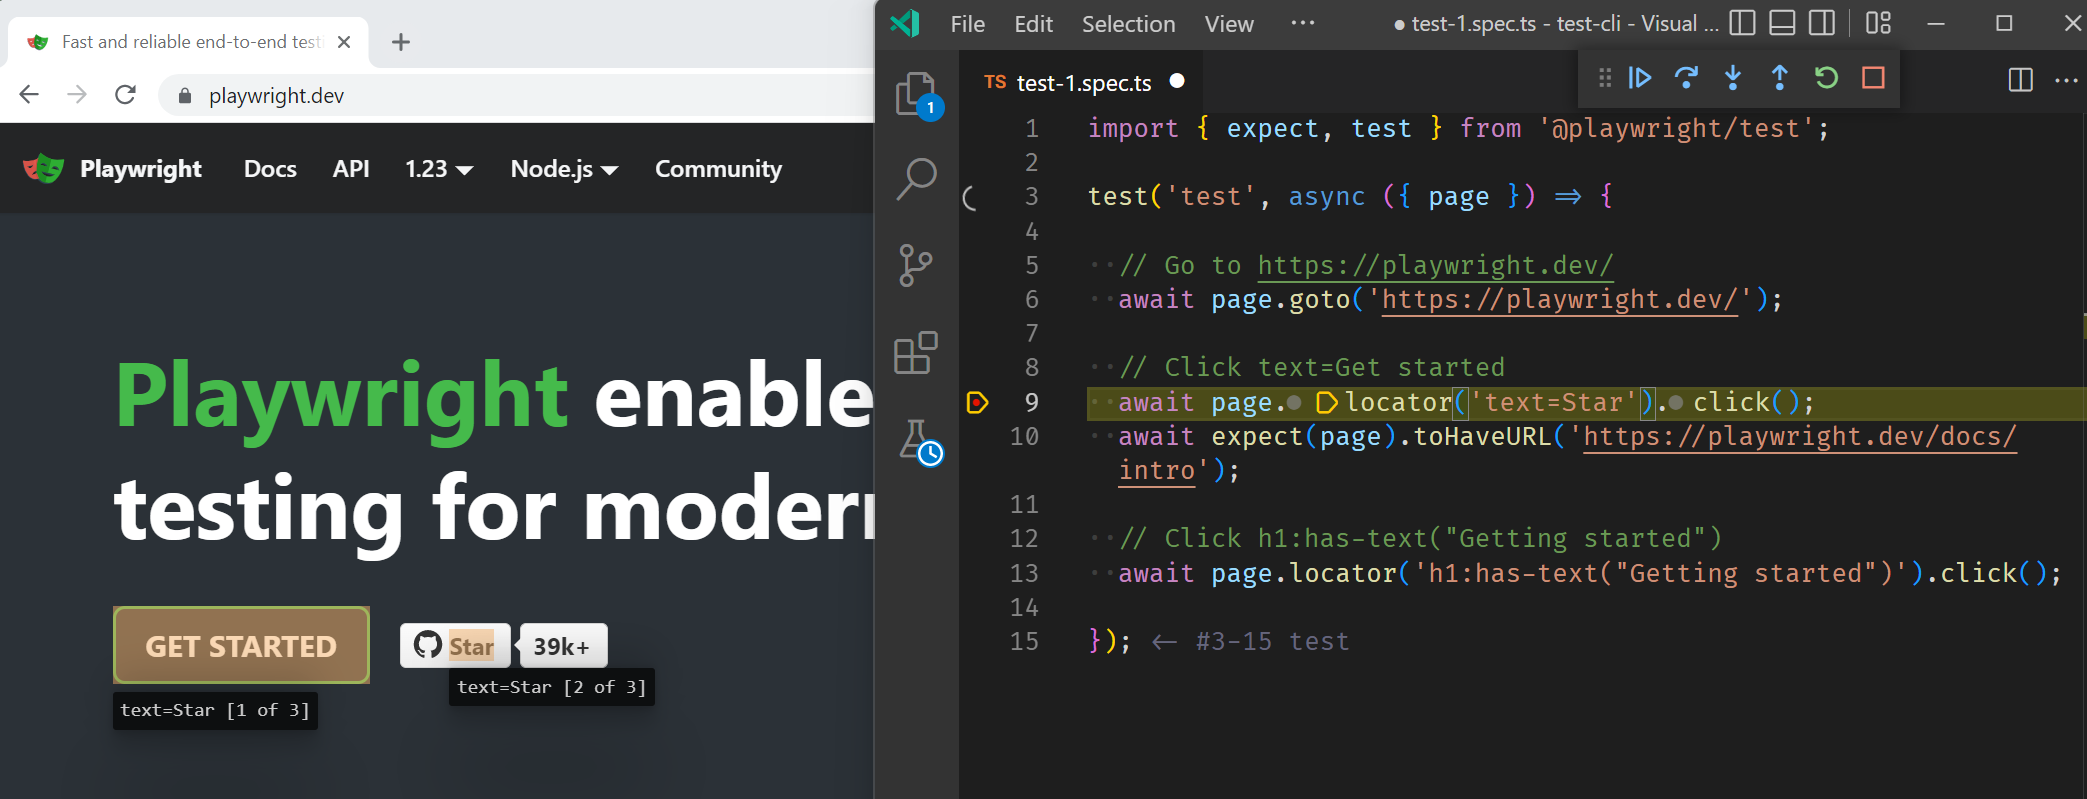The width and height of the screenshot is (2087, 799).
Task: Toggle primary side bar layout icon
Action: click(1742, 23)
